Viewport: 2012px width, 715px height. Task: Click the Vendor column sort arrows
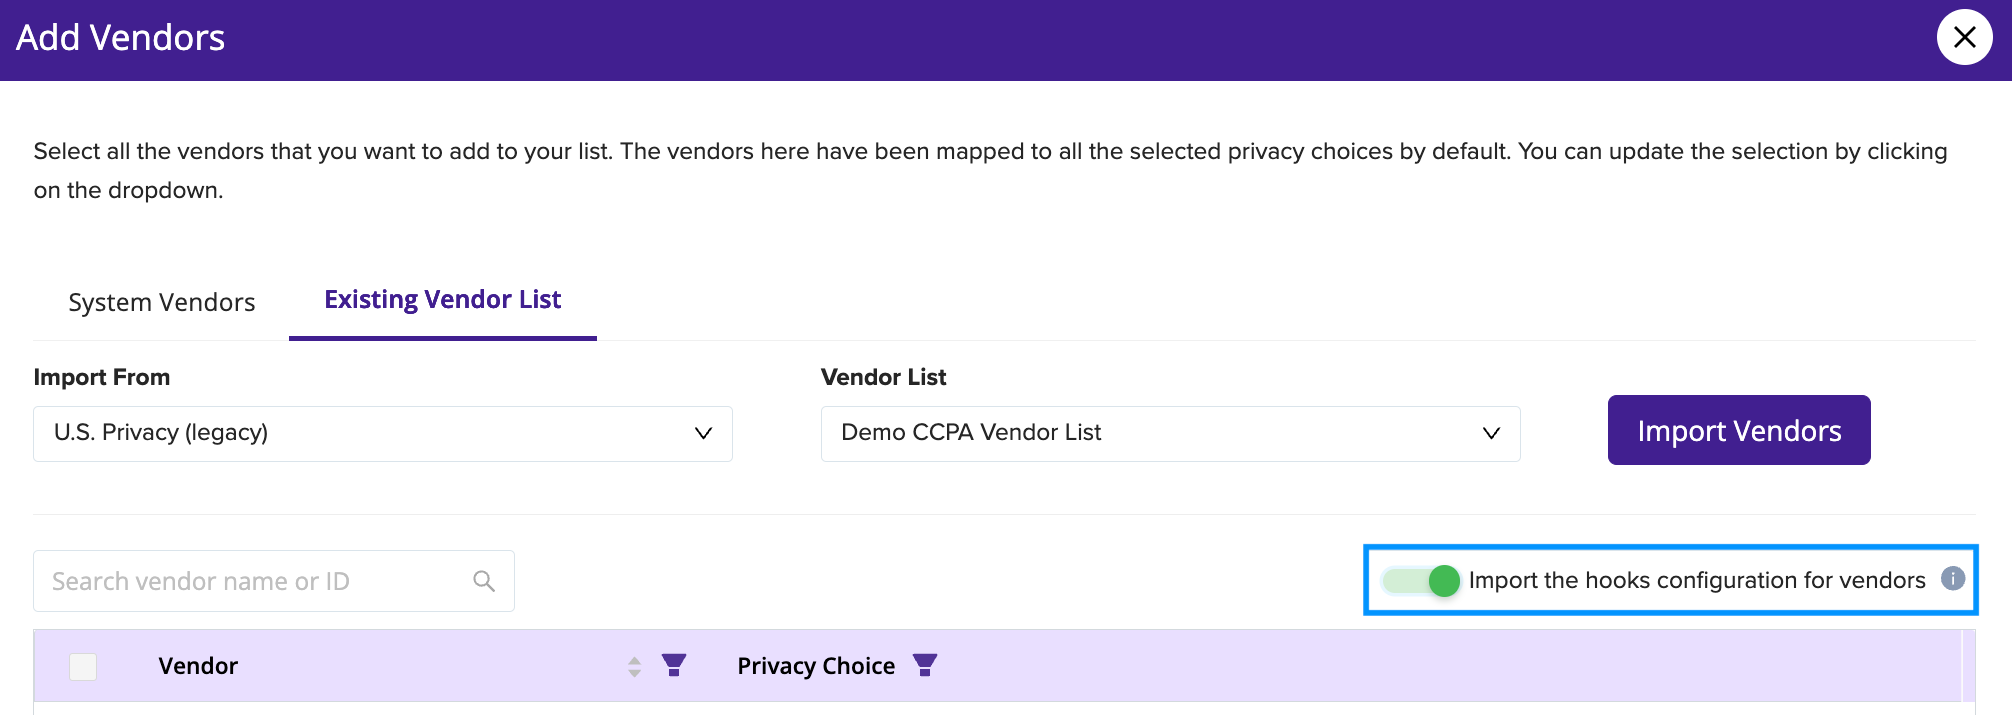tap(634, 666)
